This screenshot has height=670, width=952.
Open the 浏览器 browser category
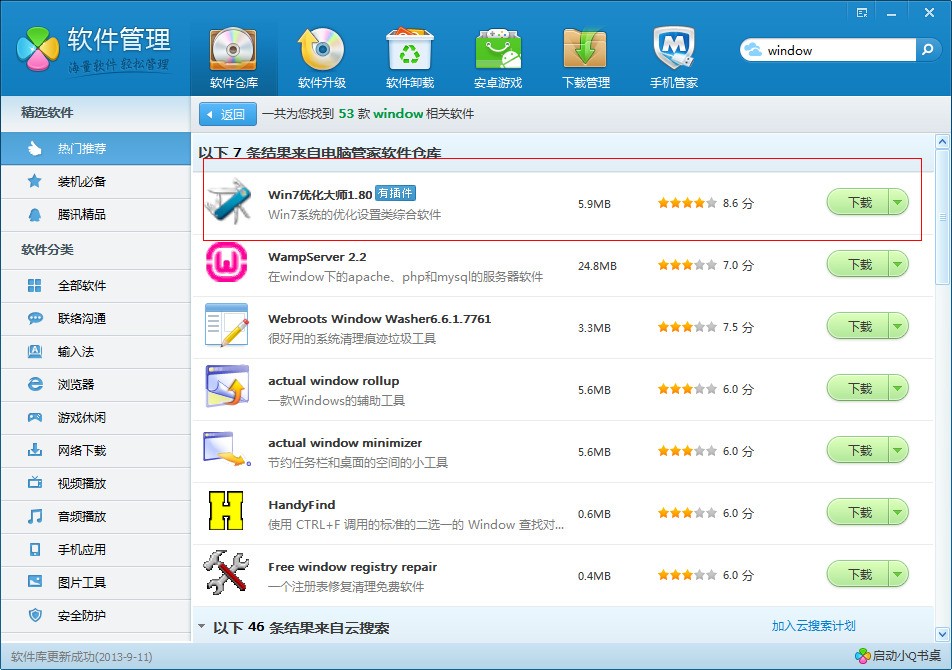(x=95, y=384)
